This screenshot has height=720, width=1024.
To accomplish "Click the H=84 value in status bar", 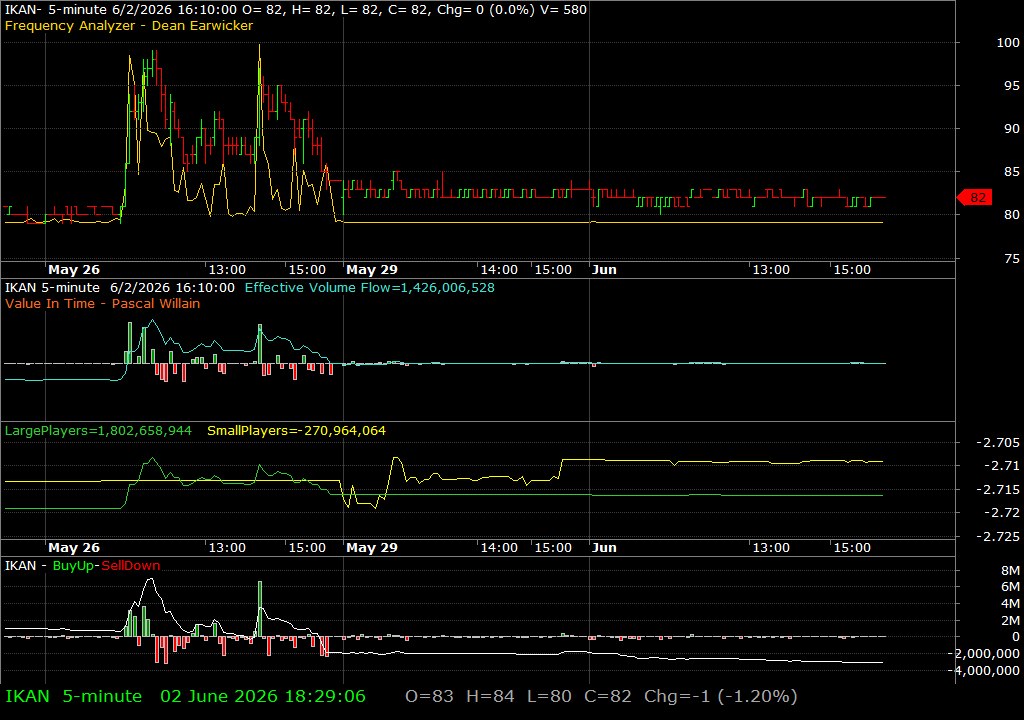I will point(490,696).
